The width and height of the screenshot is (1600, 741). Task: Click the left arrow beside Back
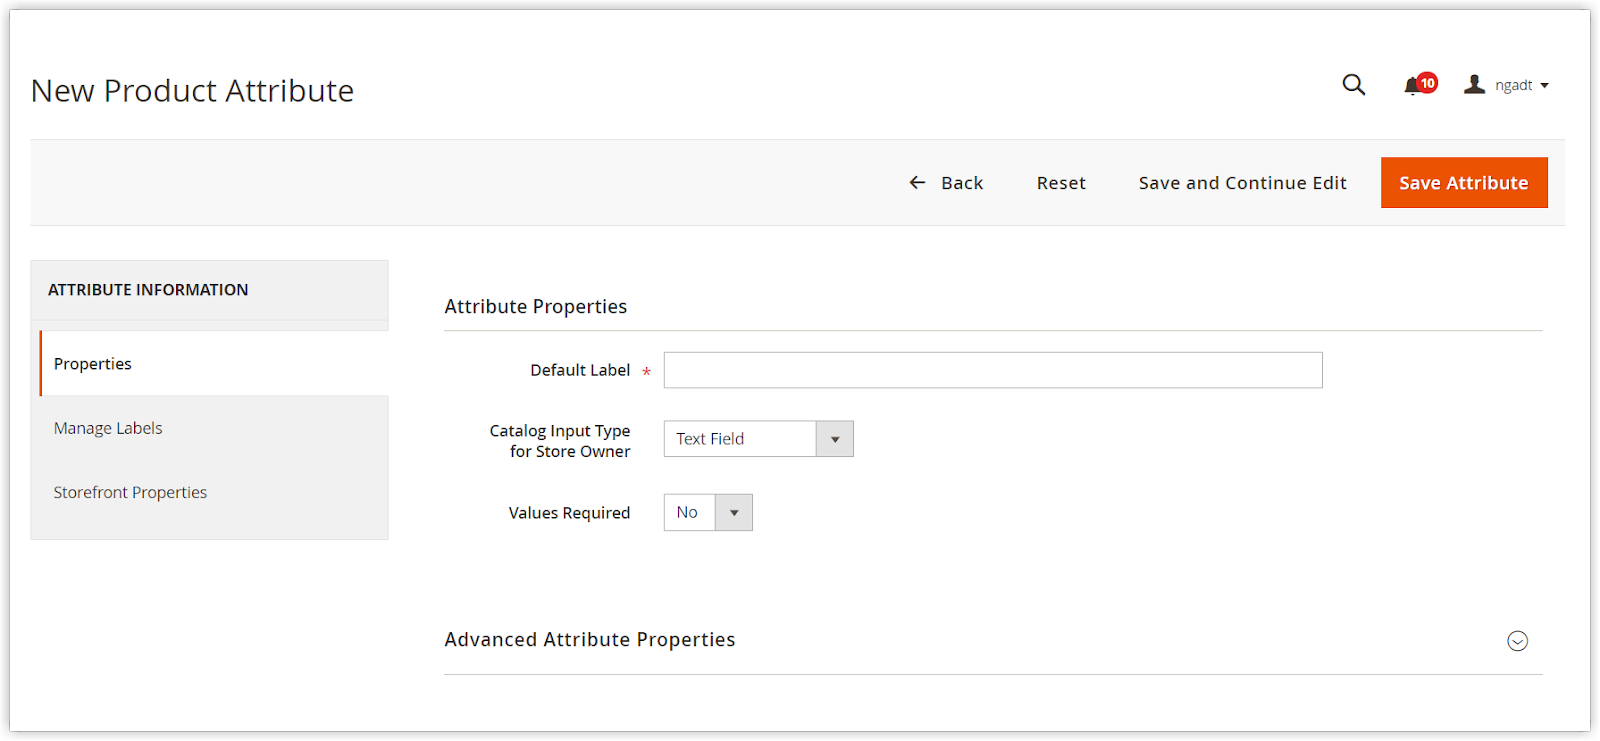tap(917, 183)
